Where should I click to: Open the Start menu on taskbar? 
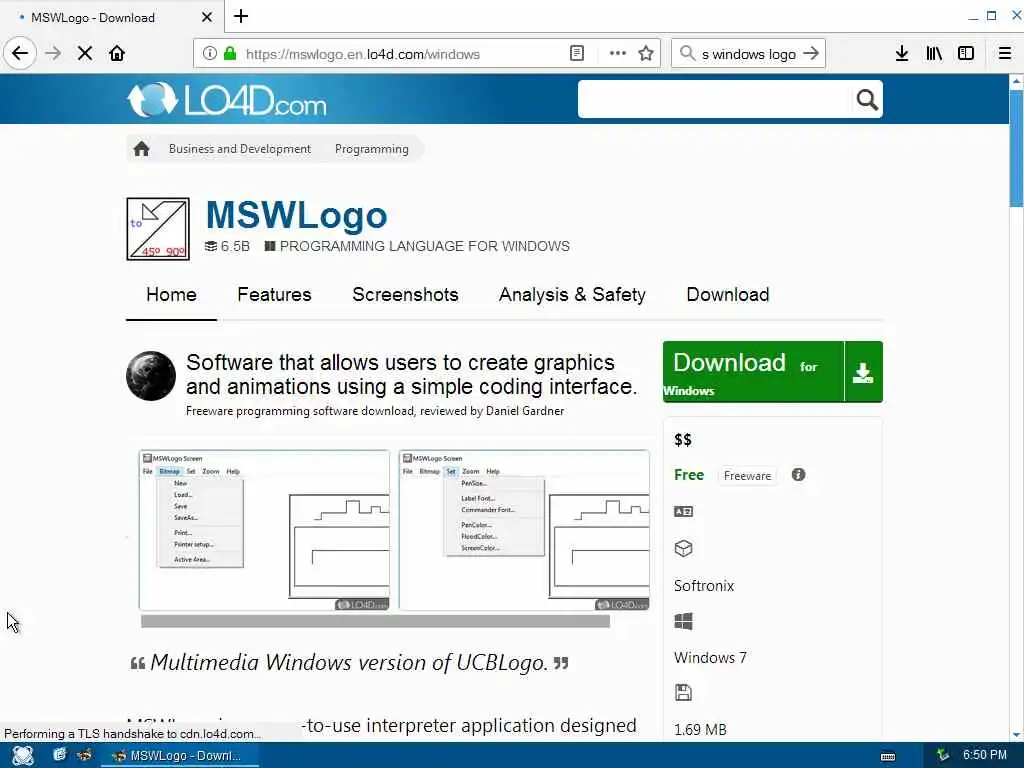click(23, 756)
